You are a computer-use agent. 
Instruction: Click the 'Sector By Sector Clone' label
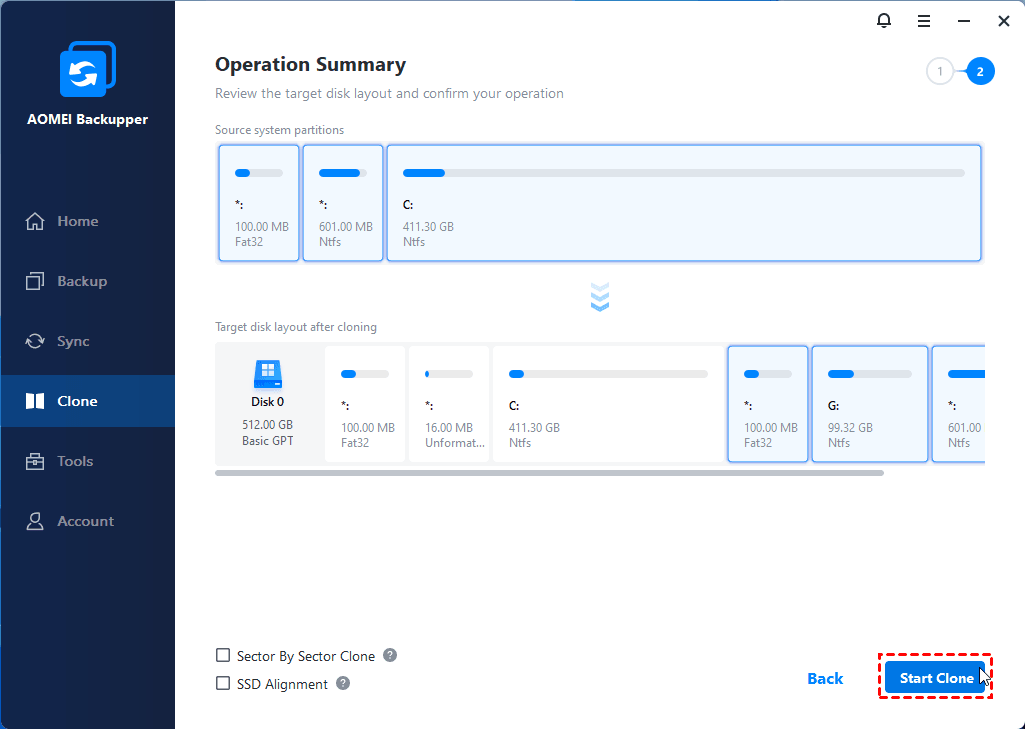[x=306, y=656]
